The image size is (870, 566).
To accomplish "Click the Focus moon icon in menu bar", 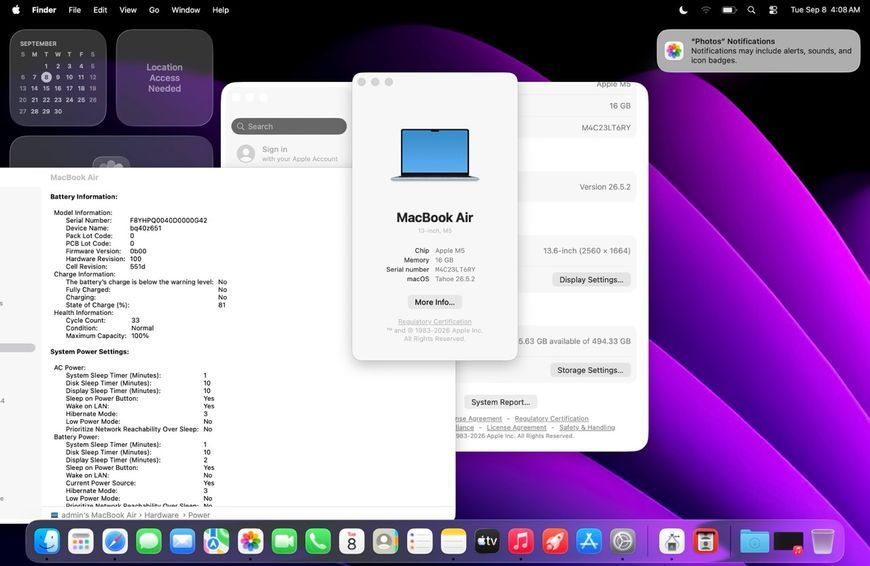I will 683,10.
